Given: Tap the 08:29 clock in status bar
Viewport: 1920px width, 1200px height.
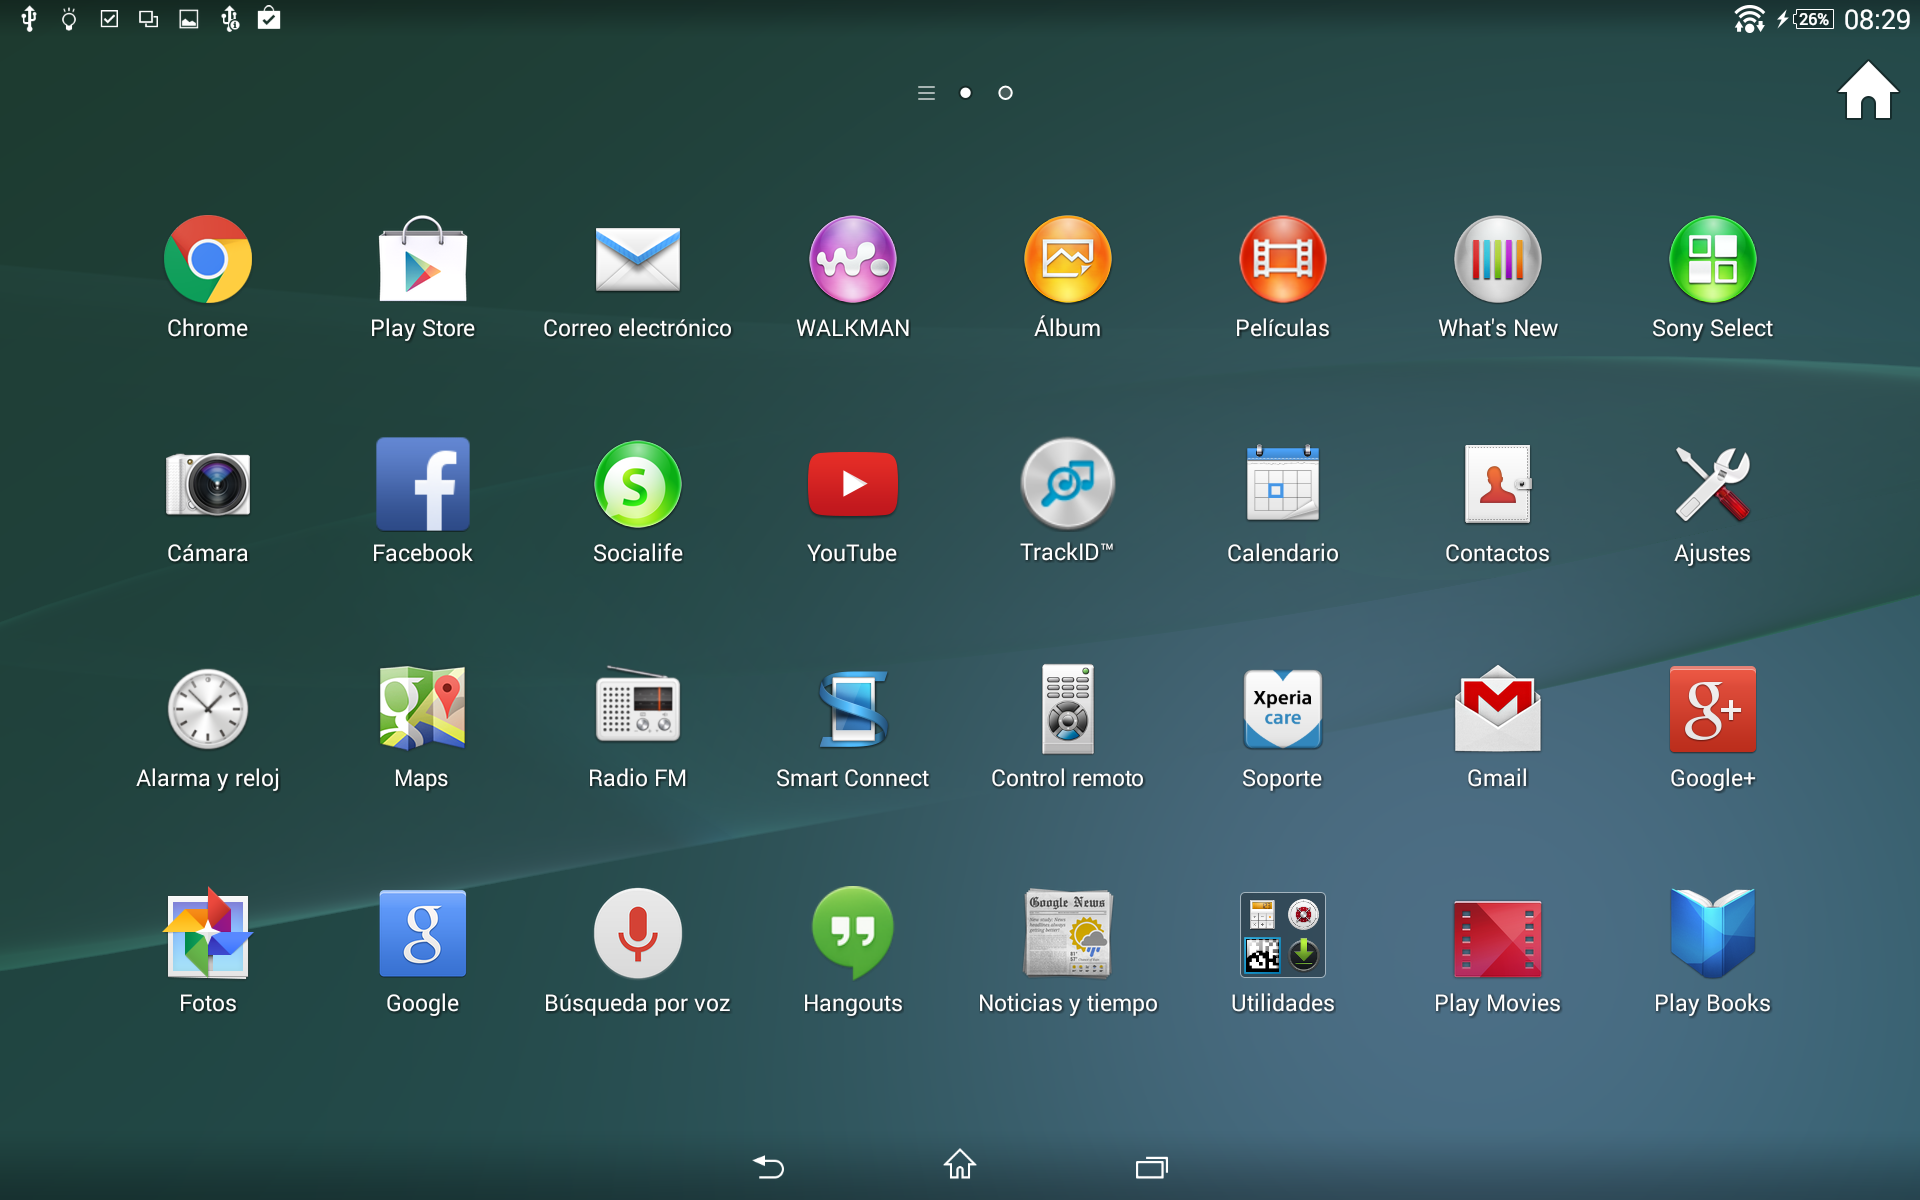Looking at the screenshot, I should (1876, 19).
